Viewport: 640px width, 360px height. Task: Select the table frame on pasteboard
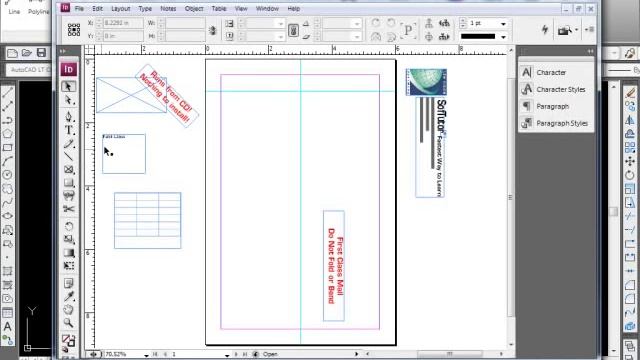(147, 220)
